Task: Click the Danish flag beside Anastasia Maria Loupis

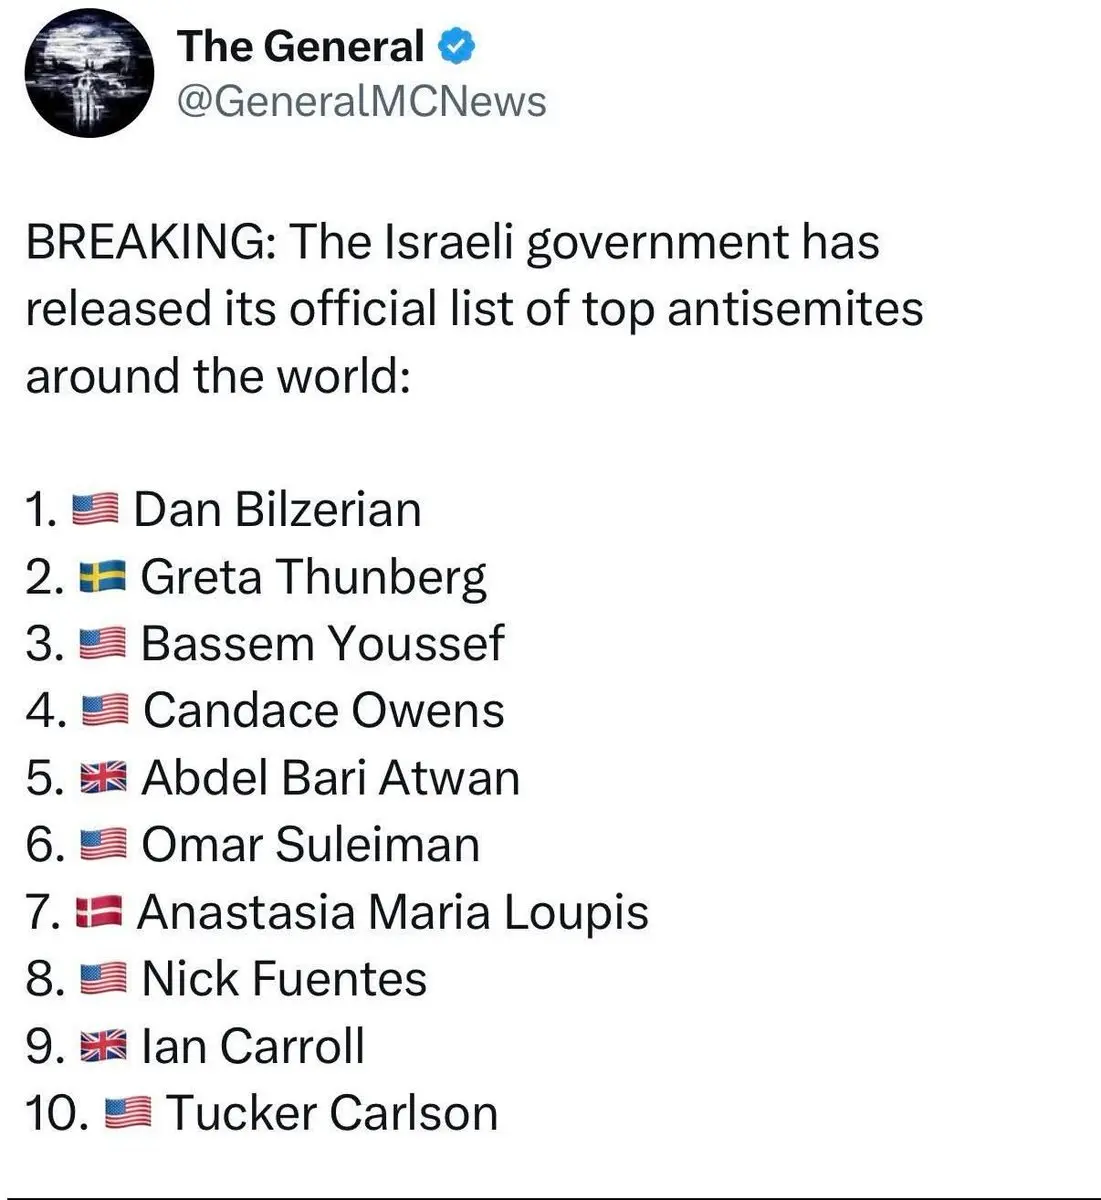Action: (x=99, y=912)
